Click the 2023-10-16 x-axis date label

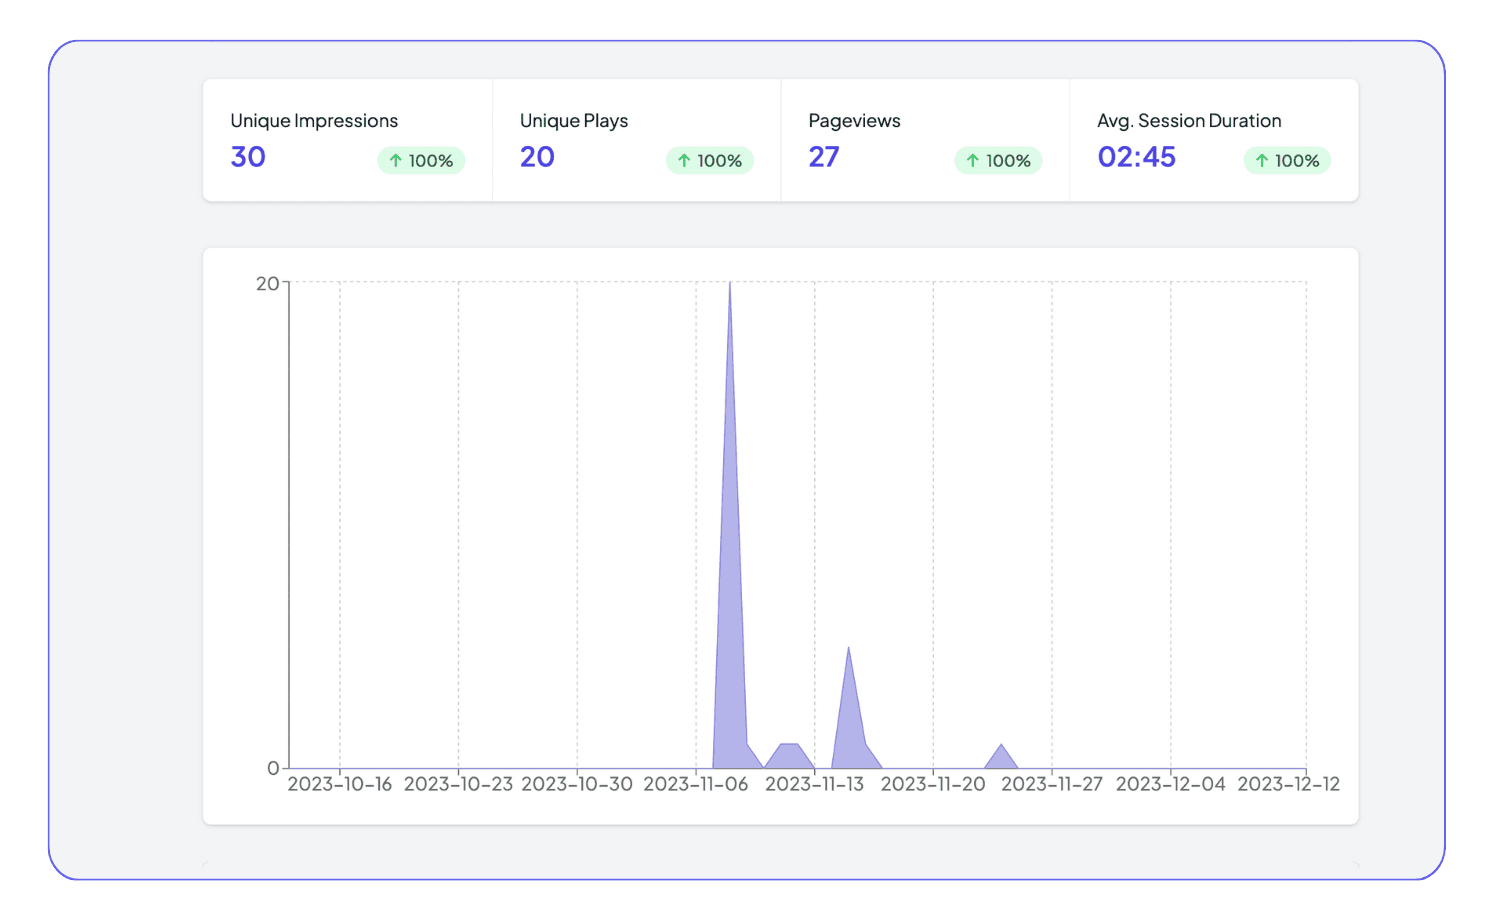(x=339, y=784)
